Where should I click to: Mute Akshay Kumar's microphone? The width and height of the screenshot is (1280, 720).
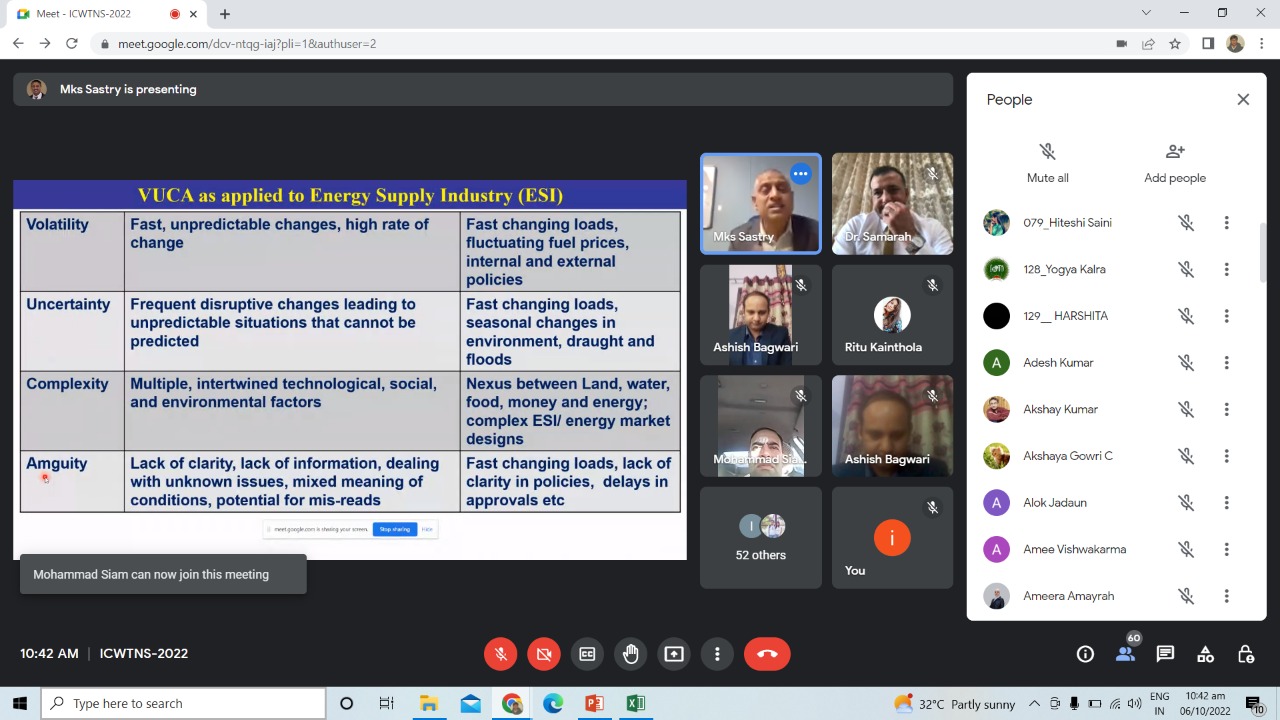coord(1186,410)
